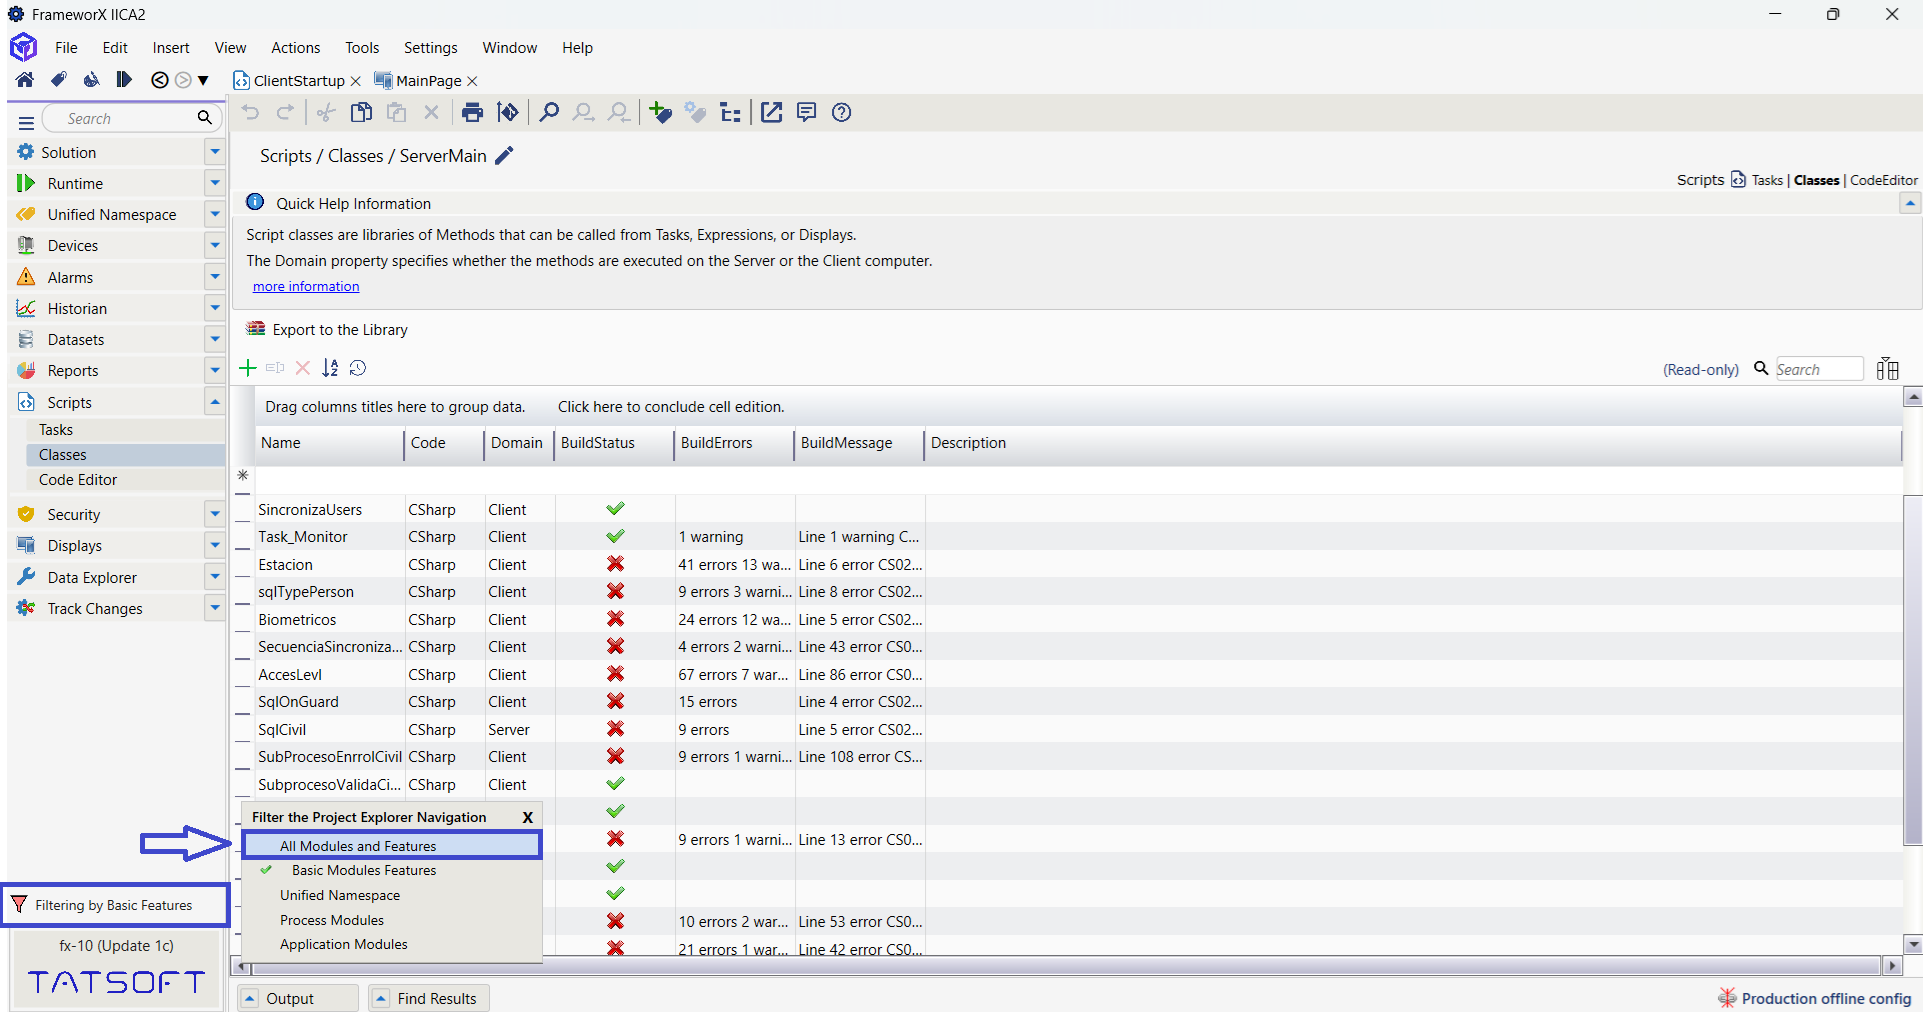Click the history clock icon above the grid
Viewport: 1923px width, 1012px height.
pos(358,368)
